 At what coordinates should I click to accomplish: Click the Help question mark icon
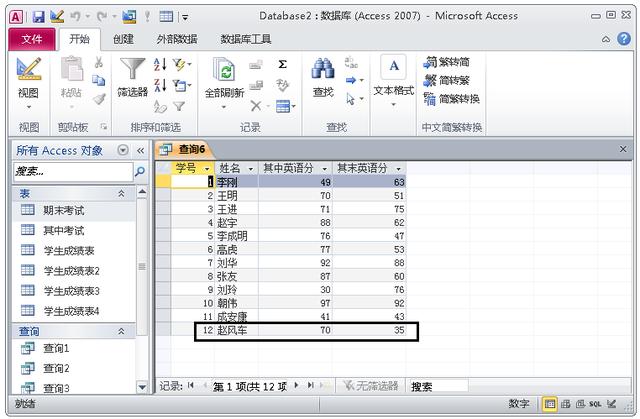[624, 39]
